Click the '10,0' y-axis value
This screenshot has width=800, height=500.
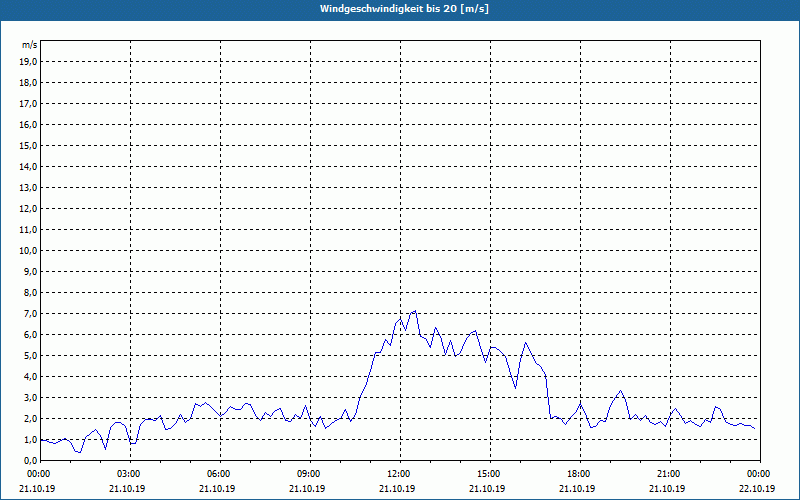(28, 251)
